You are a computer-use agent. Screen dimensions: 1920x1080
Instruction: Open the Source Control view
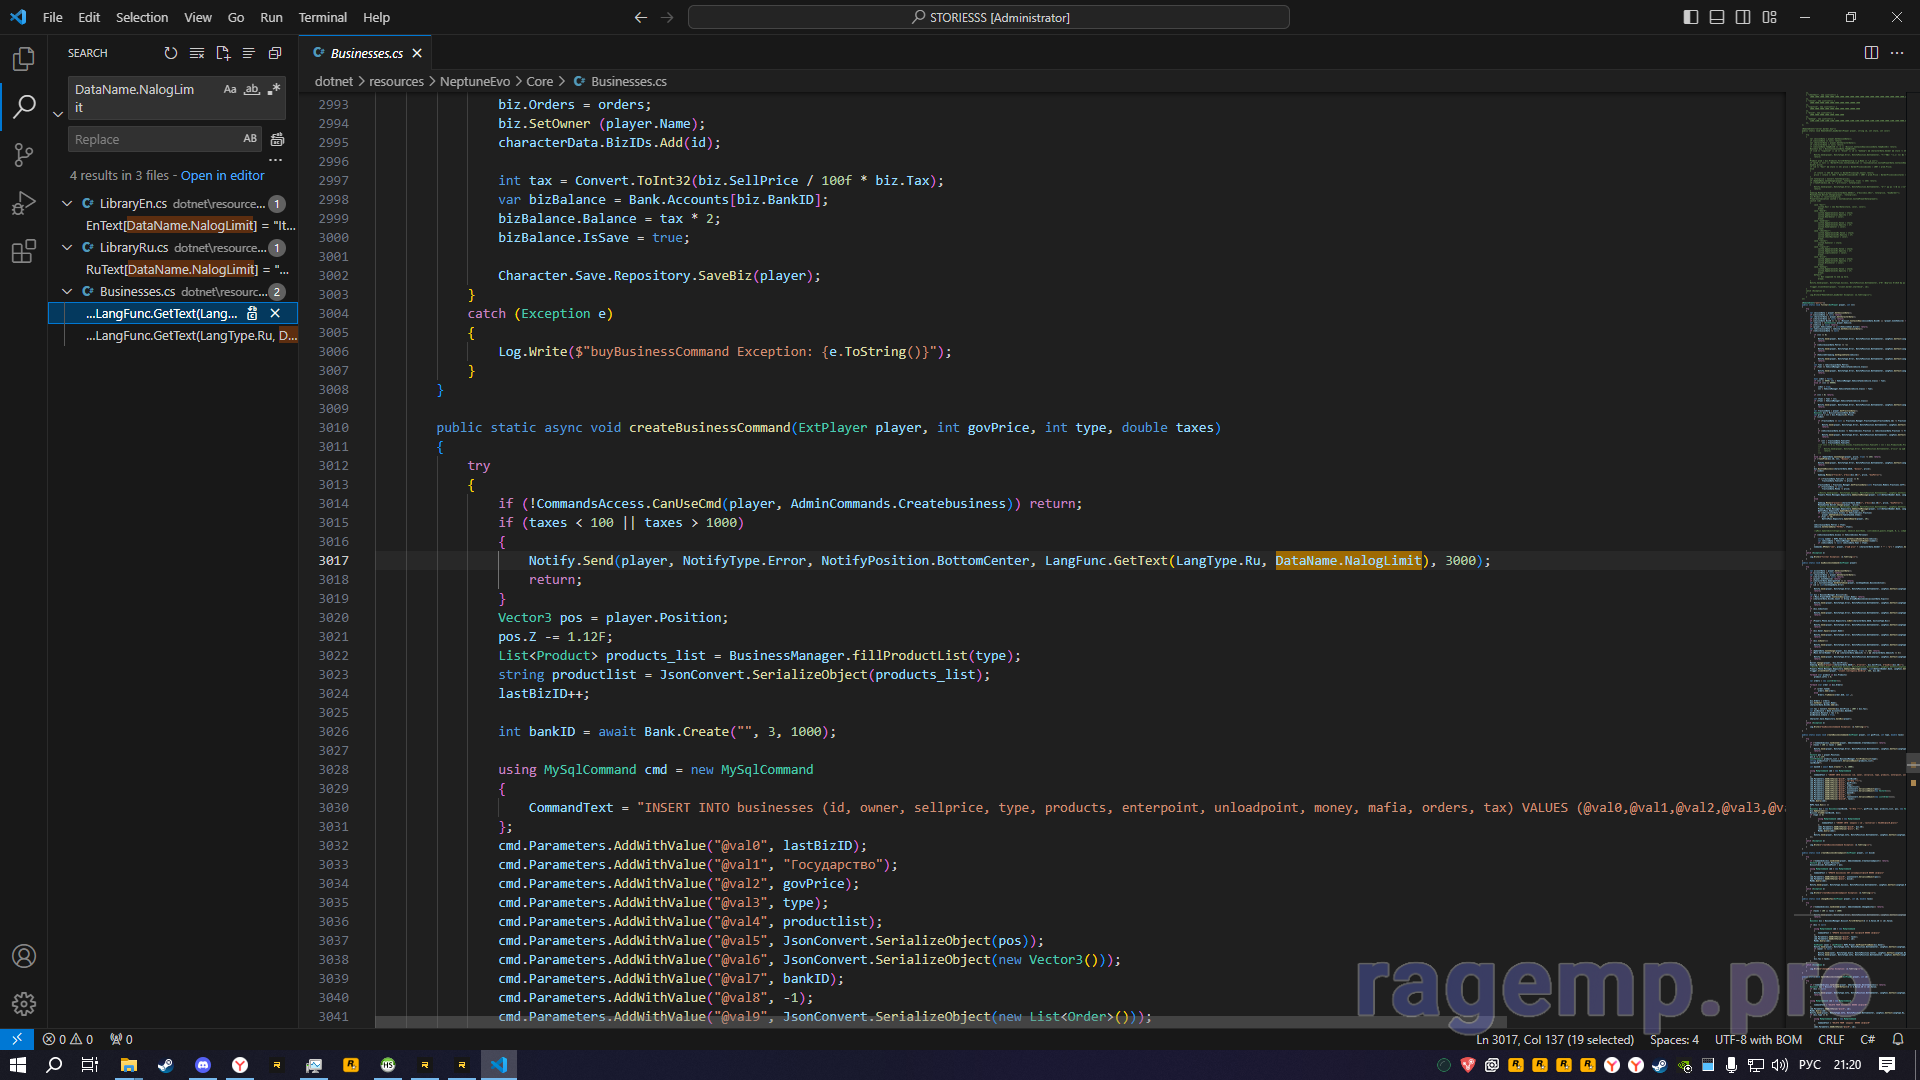coord(24,155)
